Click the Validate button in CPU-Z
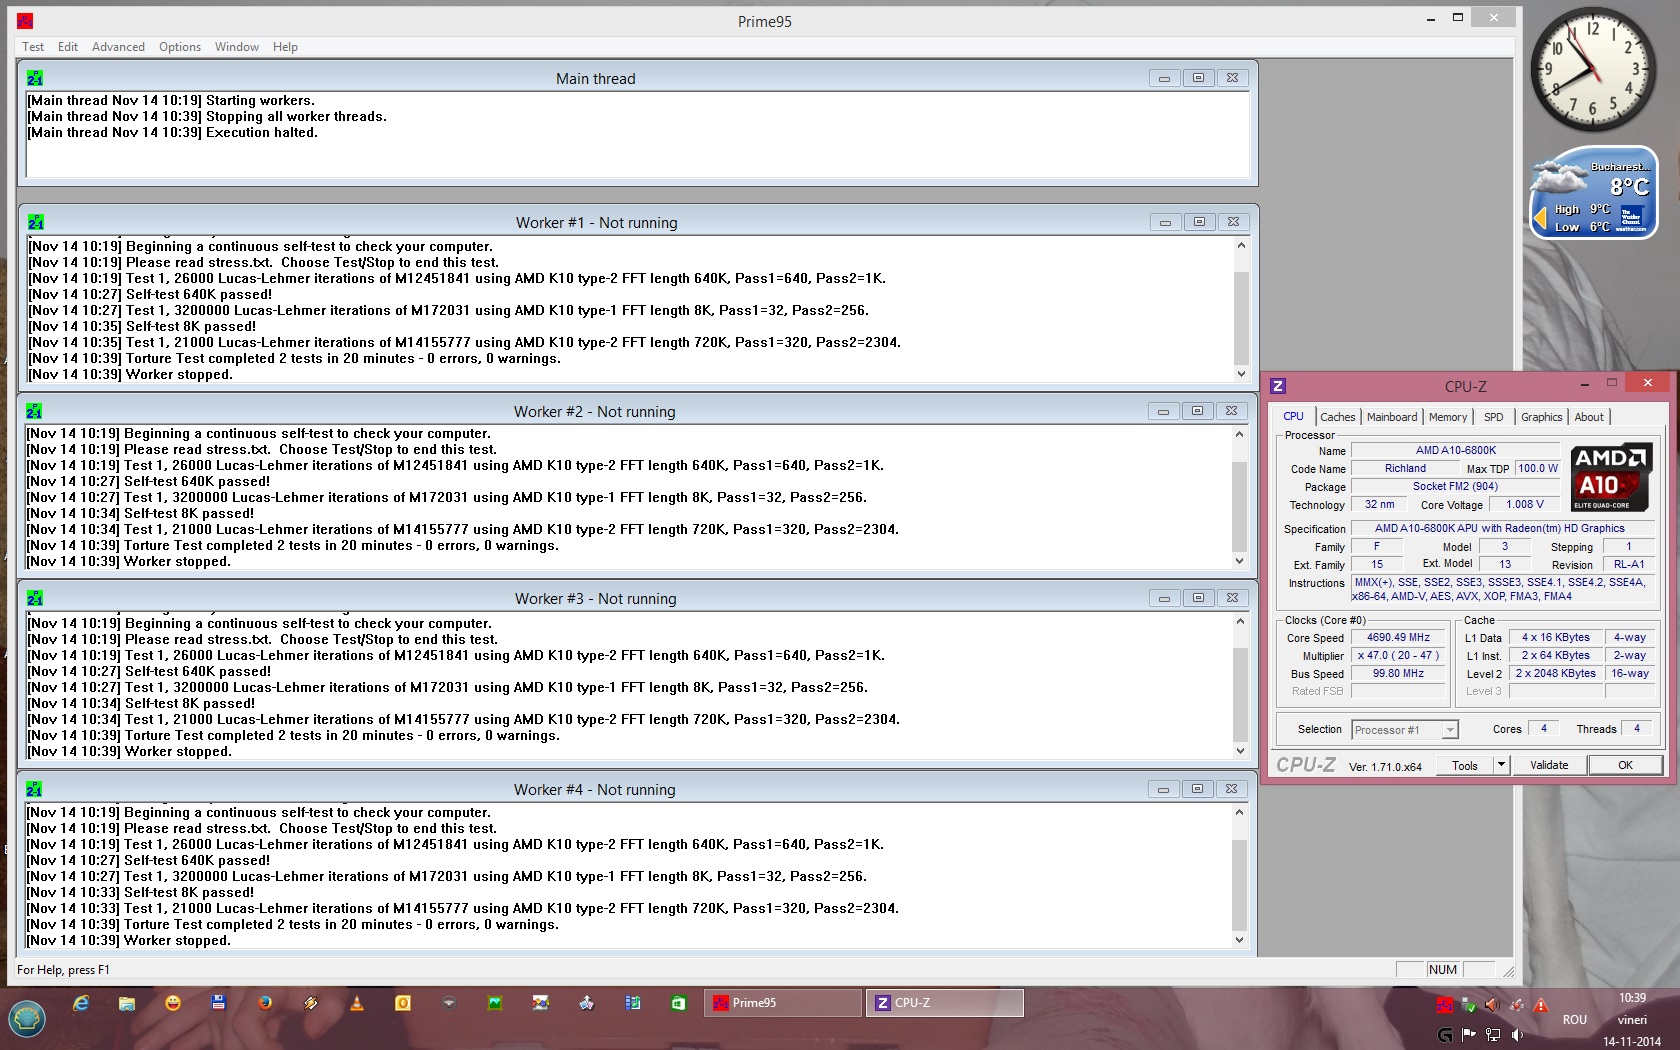This screenshot has width=1680, height=1050. pyautogui.click(x=1549, y=765)
